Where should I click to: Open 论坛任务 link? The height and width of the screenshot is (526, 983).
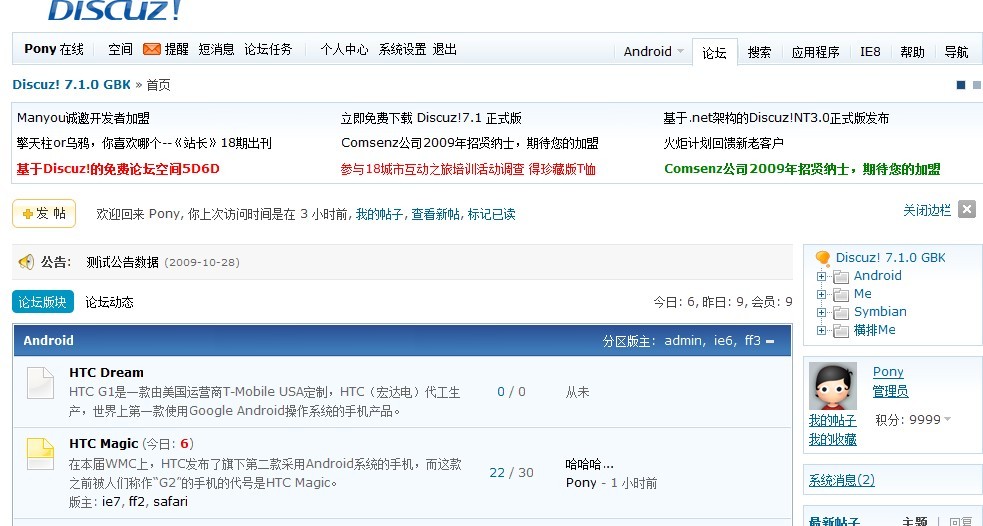(x=268, y=49)
